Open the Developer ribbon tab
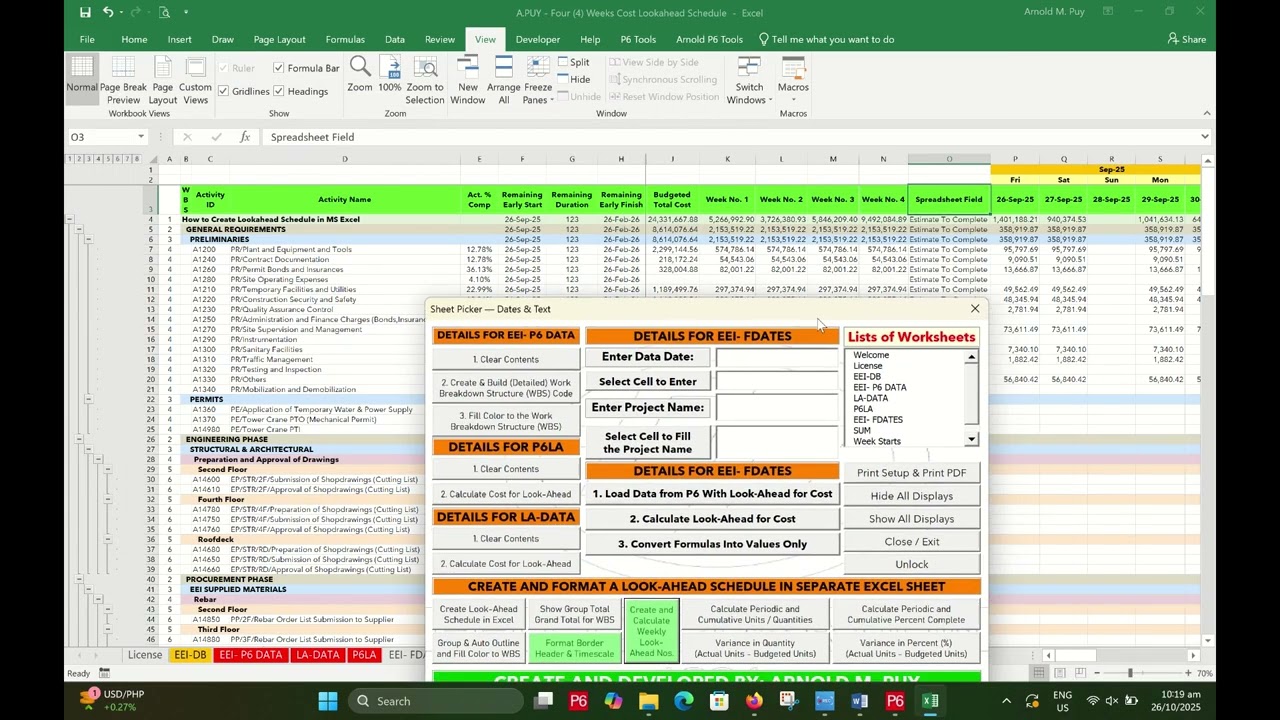This screenshot has height=720, width=1280. tap(538, 39)
